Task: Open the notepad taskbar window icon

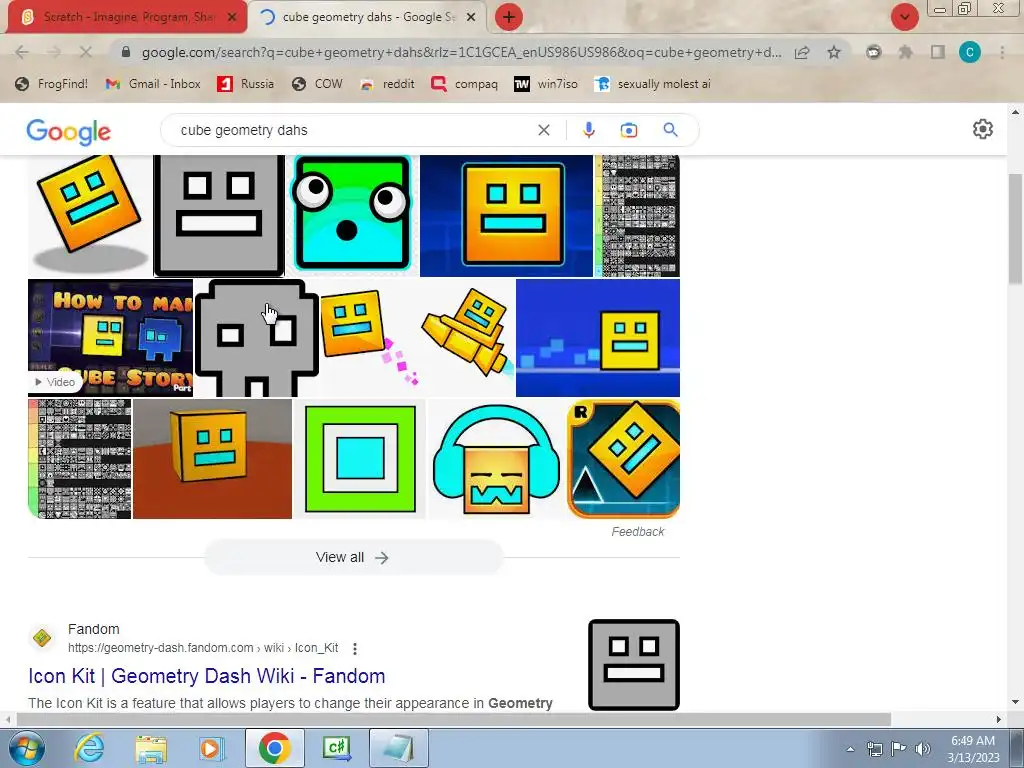Action: (398, 748)
